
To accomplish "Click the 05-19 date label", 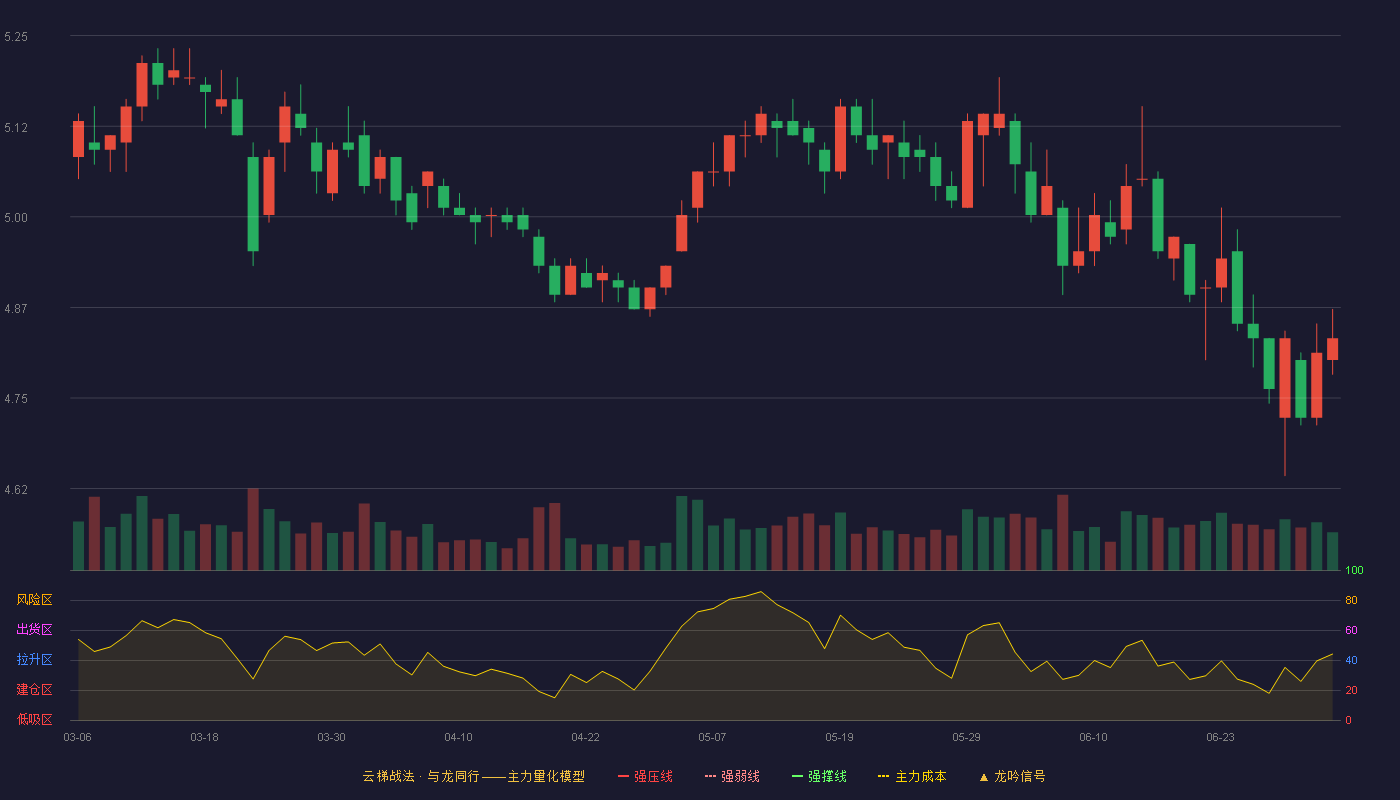I will tap(839, 737).
